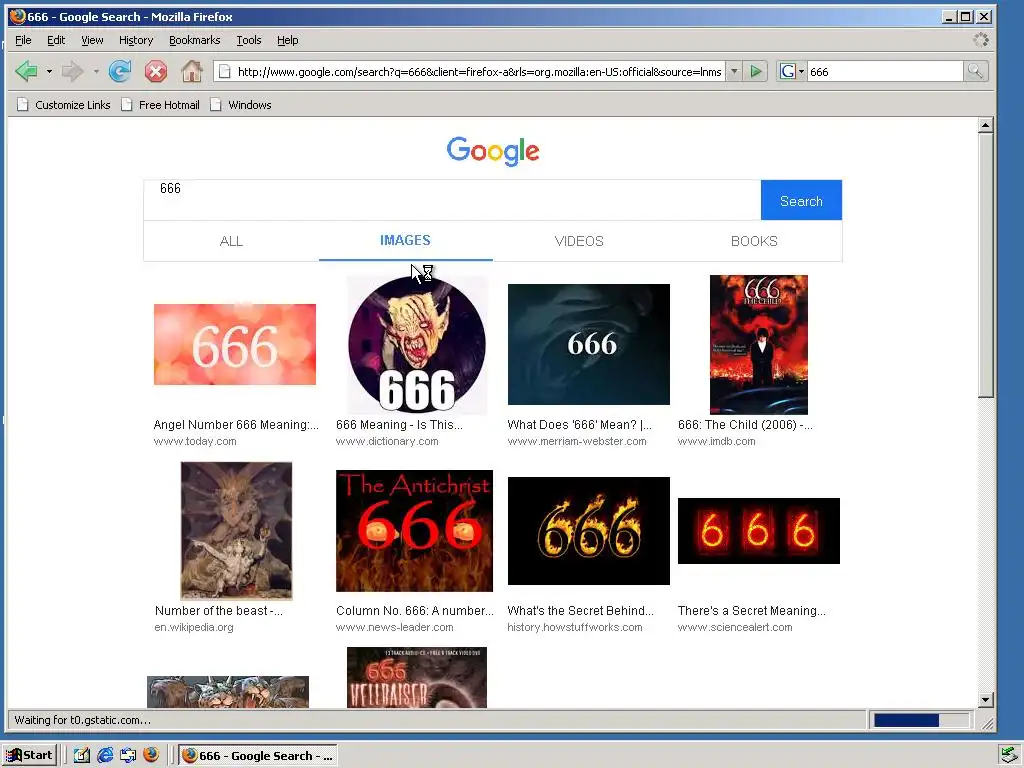Click the Free Hotmail bookmark icon
The image size is (1024, 768).
click(x=127, y=104)
